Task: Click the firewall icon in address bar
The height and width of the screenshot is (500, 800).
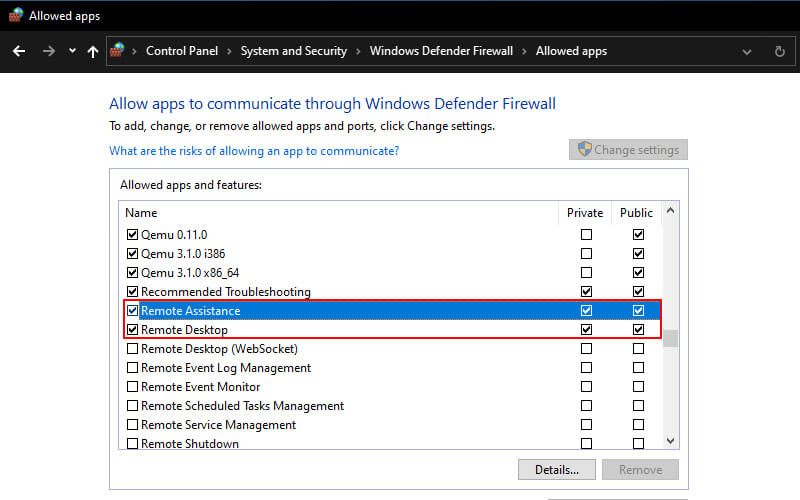Action: coord(118,51)
